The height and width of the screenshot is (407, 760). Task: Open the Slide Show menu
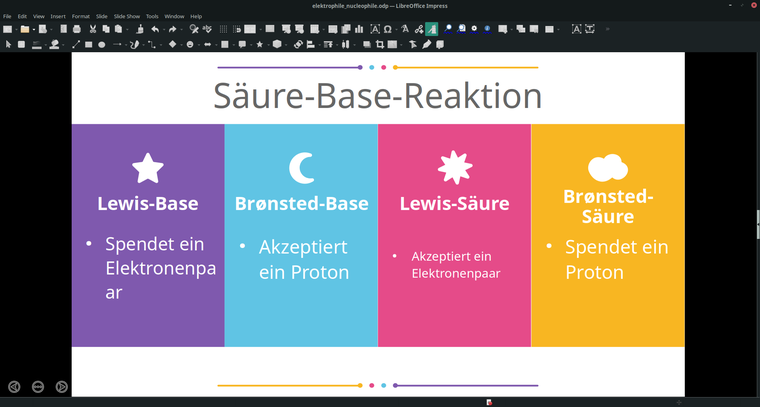point(127,16)
